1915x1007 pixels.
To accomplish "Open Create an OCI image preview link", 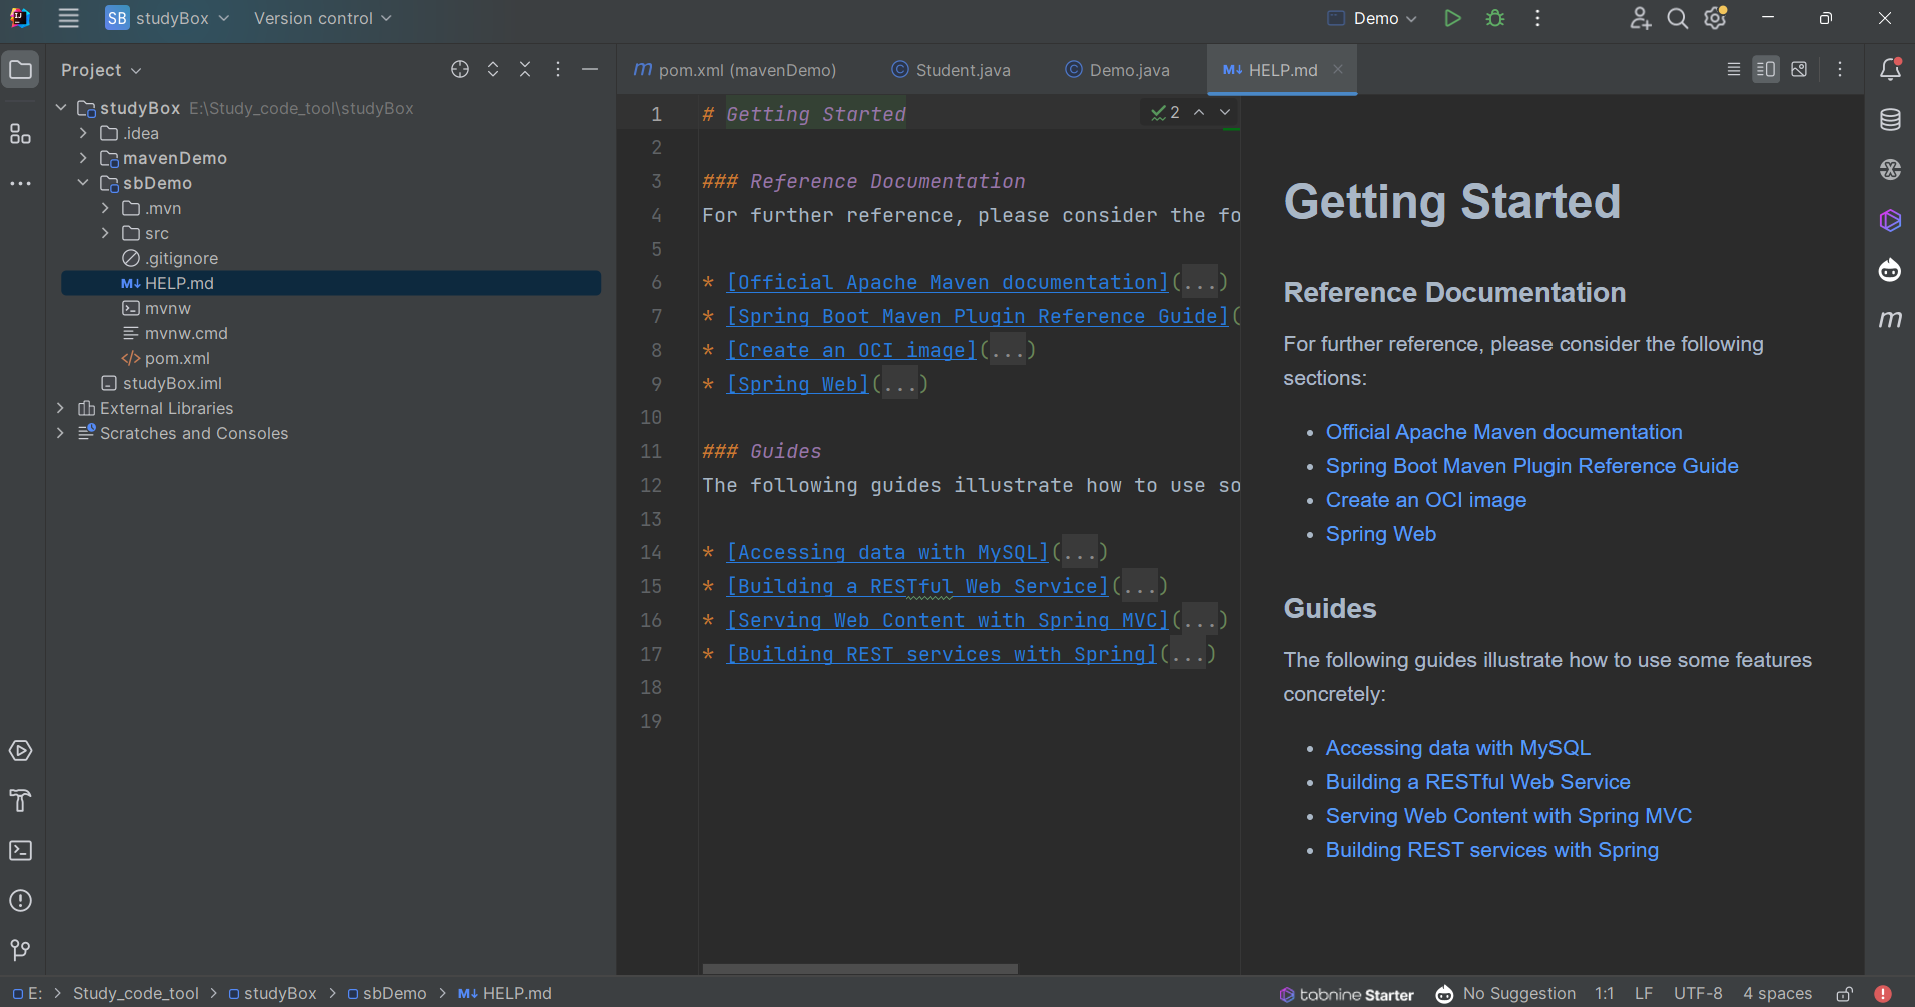I will 1426,500.
